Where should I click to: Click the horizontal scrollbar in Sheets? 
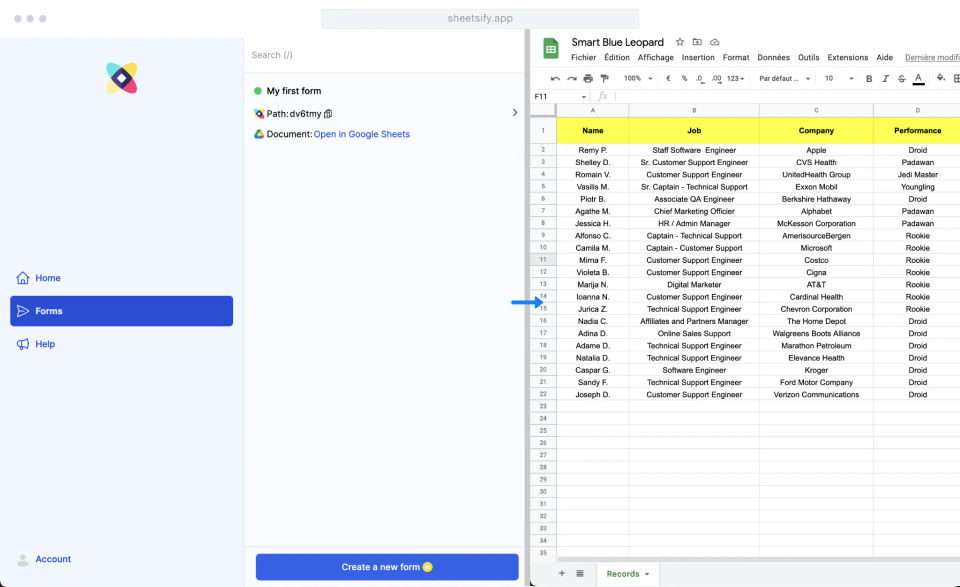[758, 559]
